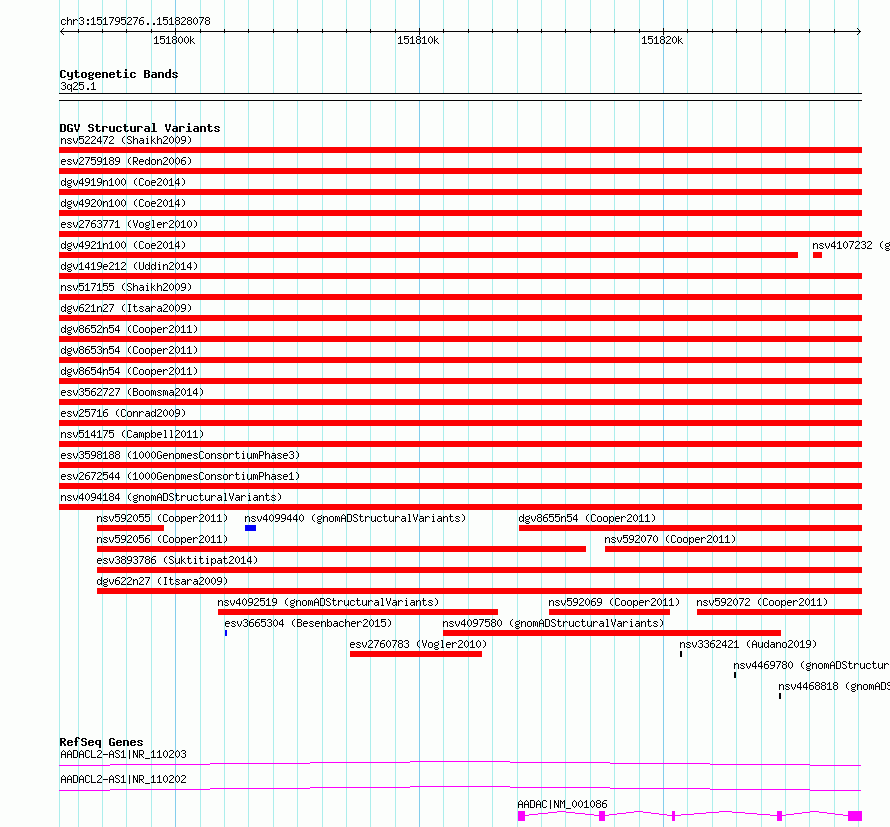Open variant dgv8655n54 (Cooper2011)
Screen dimensions: 890x827
tap(691, 528)
